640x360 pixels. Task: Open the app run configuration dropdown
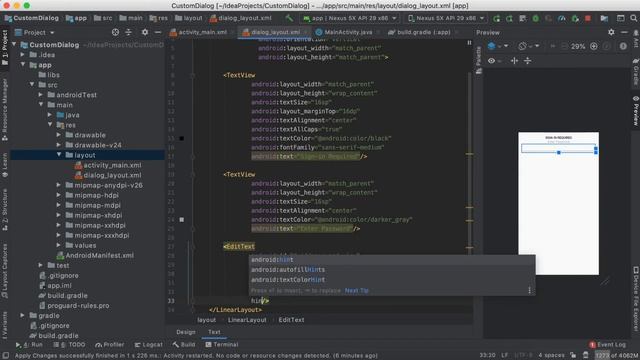(x=350, y=18)
